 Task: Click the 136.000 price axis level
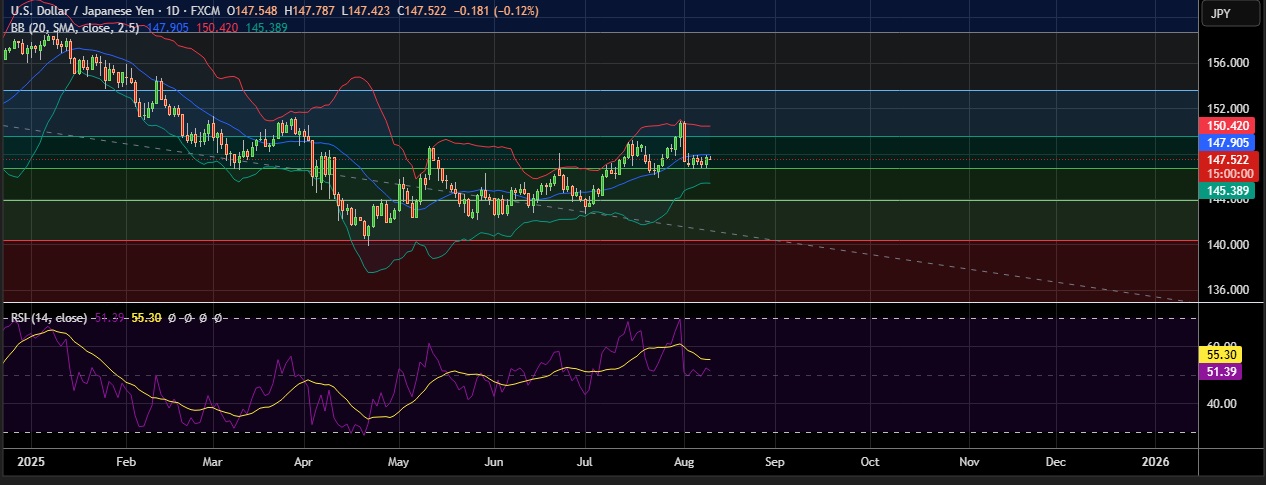point(1226,290)
